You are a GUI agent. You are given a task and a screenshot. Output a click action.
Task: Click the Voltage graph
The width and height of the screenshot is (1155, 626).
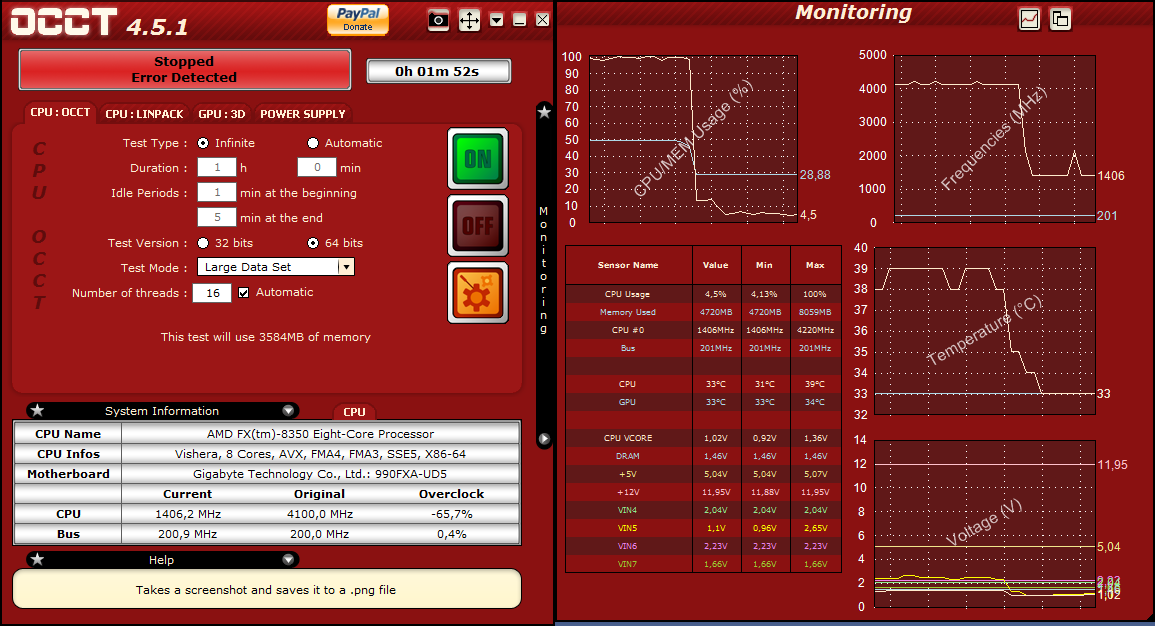point(984,524)
